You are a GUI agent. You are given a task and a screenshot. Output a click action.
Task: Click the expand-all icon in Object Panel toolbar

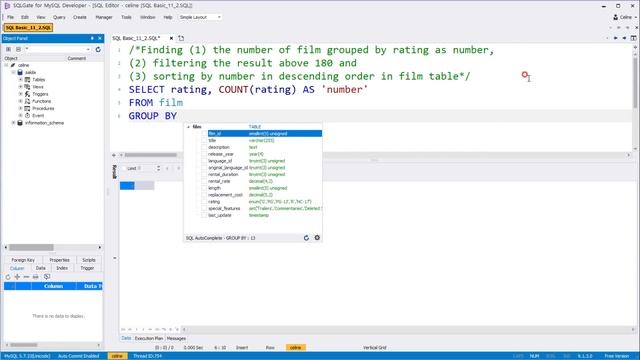(8, 49)
